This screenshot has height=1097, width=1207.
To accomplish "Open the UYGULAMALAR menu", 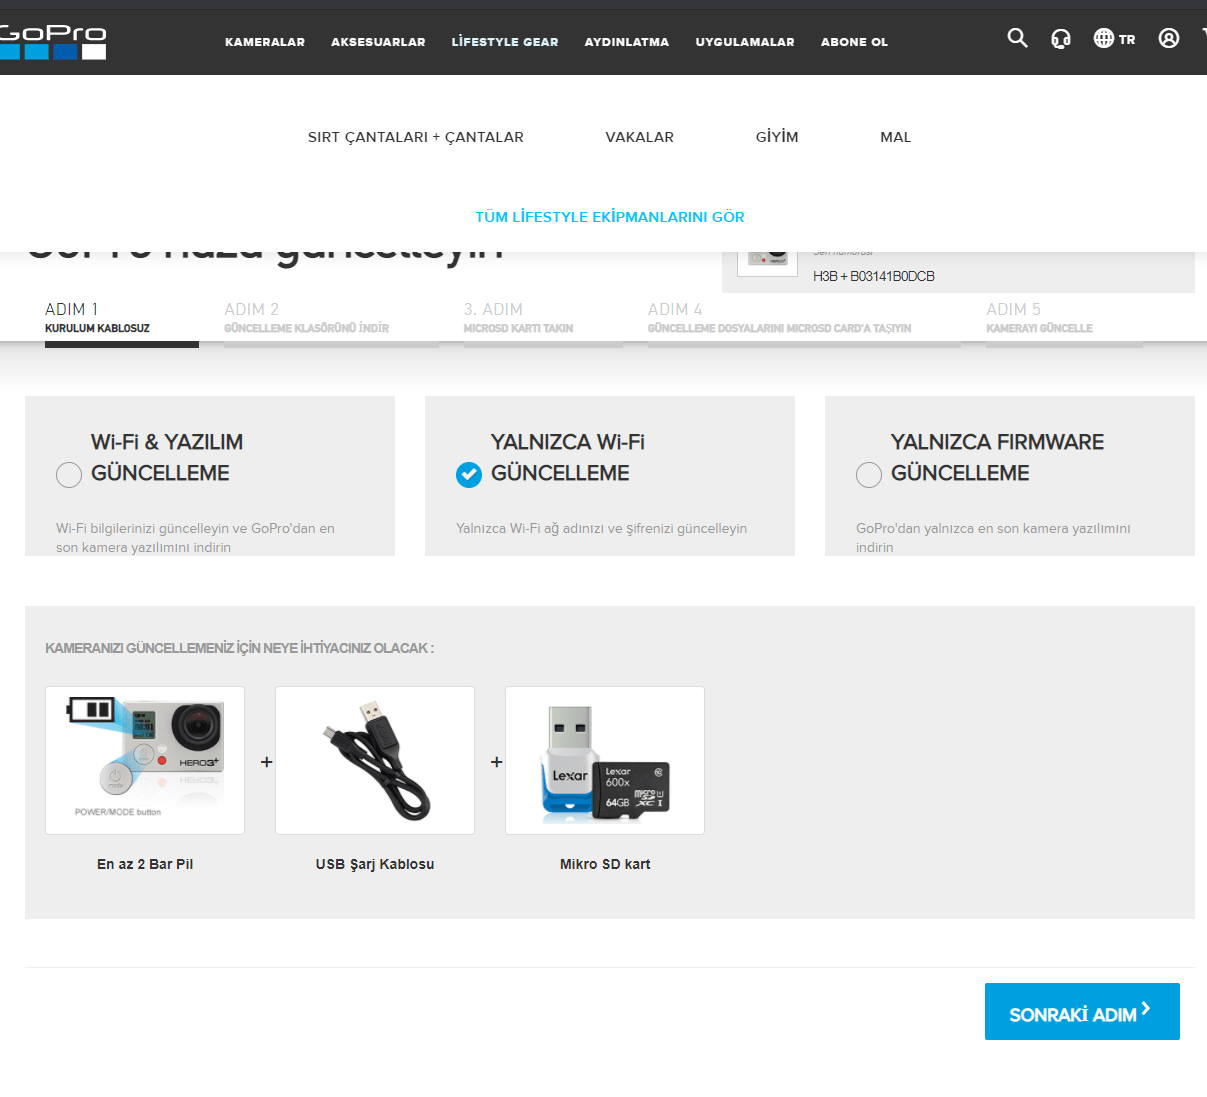I will point(745,42).
